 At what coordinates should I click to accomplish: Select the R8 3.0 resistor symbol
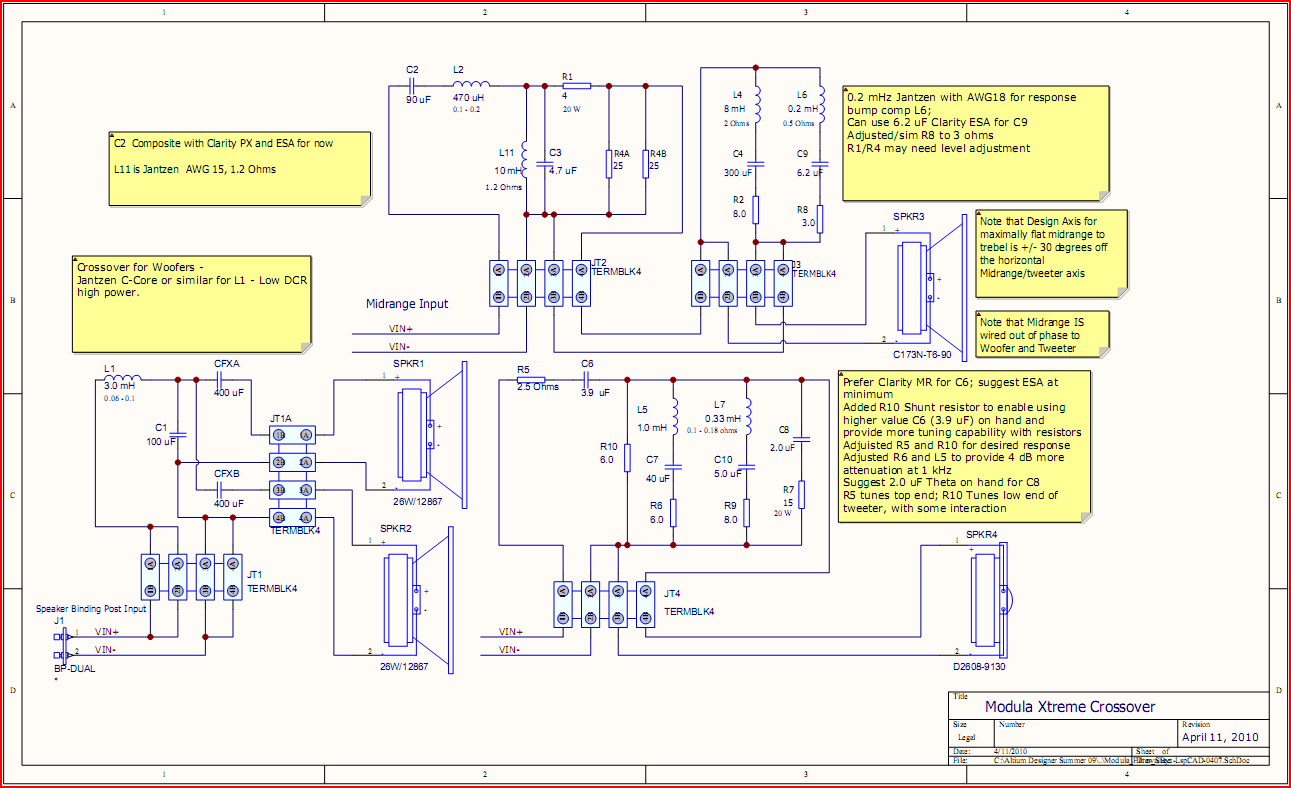pyautogui.click(x=821, y=219)
